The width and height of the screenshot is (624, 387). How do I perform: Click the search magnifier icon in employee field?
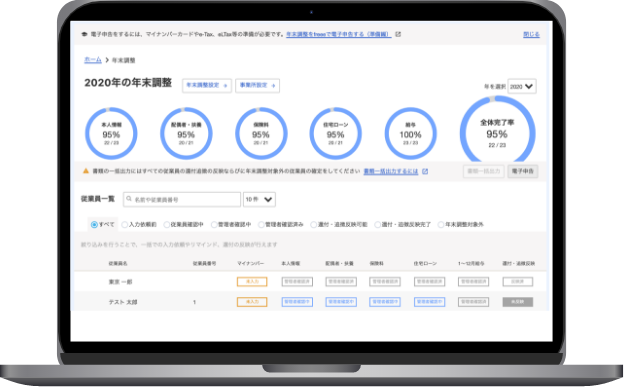click(x=129, y=199)
